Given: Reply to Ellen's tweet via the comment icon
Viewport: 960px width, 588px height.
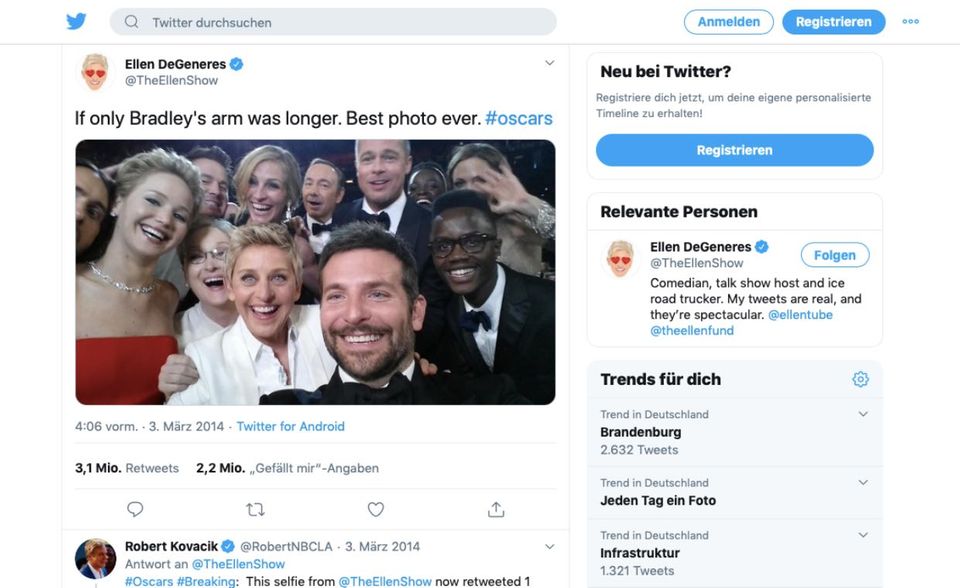Looking at the screenshot, I should [x=135, y=509].
